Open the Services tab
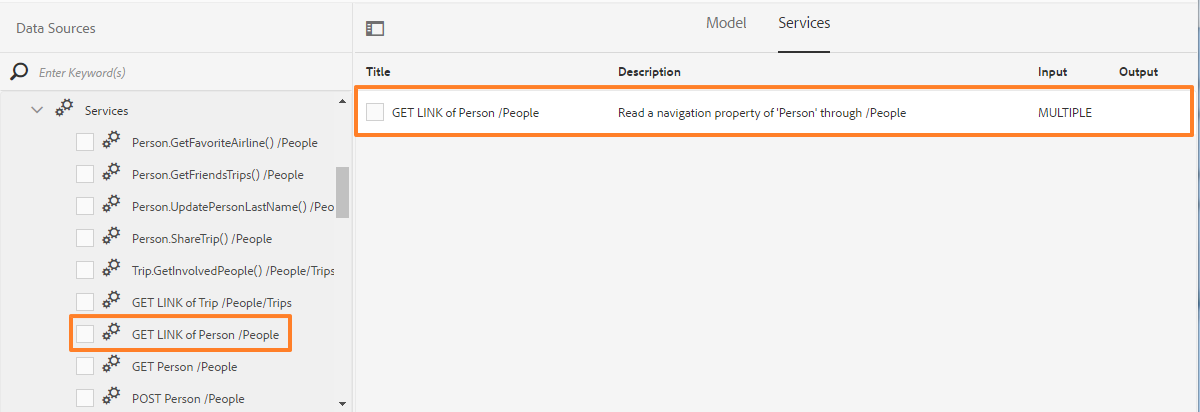 804,23
